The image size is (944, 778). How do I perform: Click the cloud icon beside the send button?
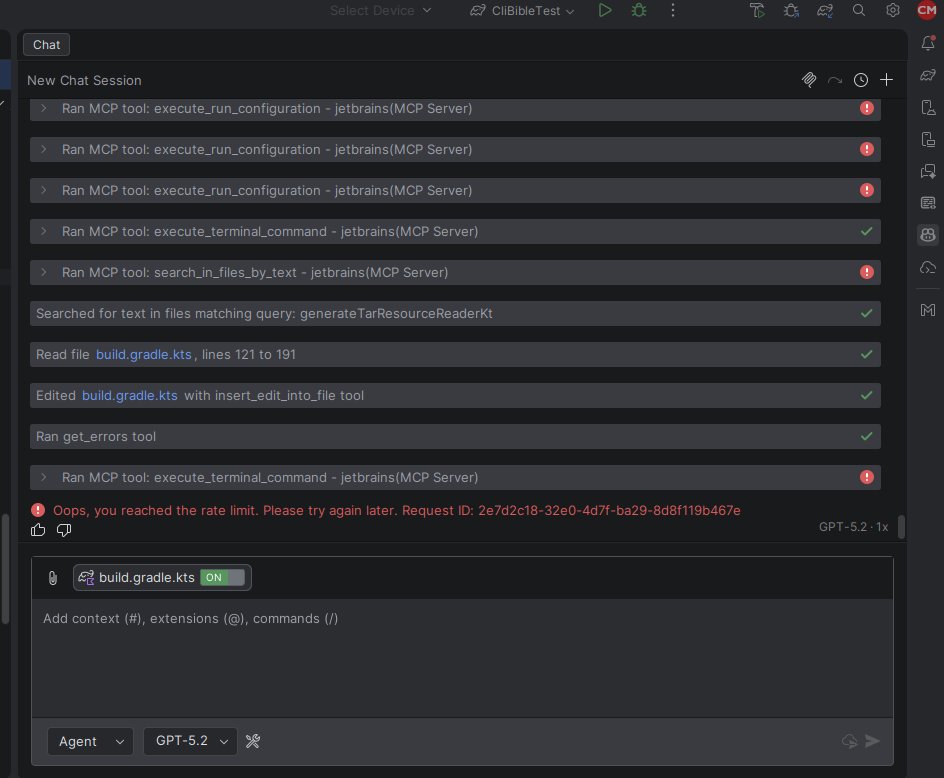click(x=849, y=741)
